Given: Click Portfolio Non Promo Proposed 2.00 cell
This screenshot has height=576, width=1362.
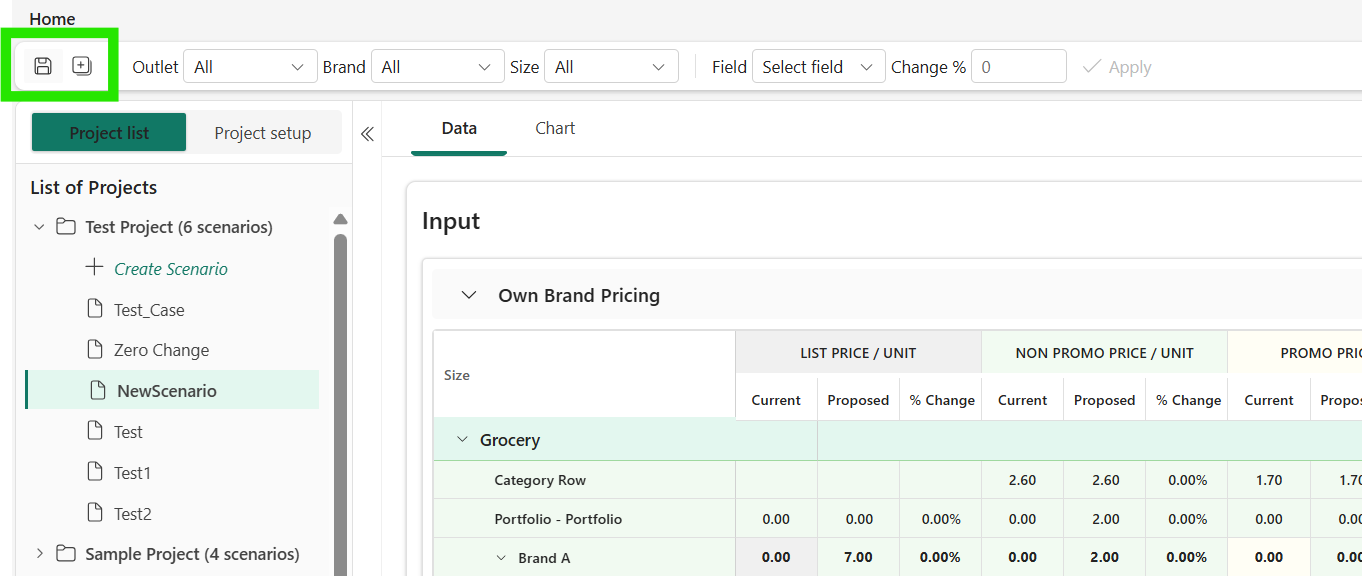Looking at the screenshot, I should tap(1104, 519).
